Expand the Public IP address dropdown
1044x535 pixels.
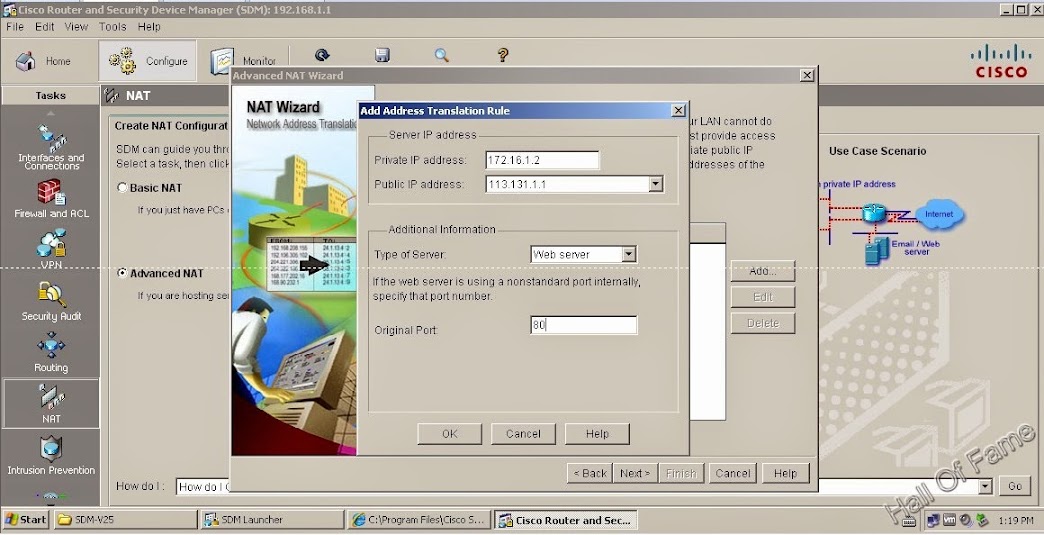(x=656, y=184)
